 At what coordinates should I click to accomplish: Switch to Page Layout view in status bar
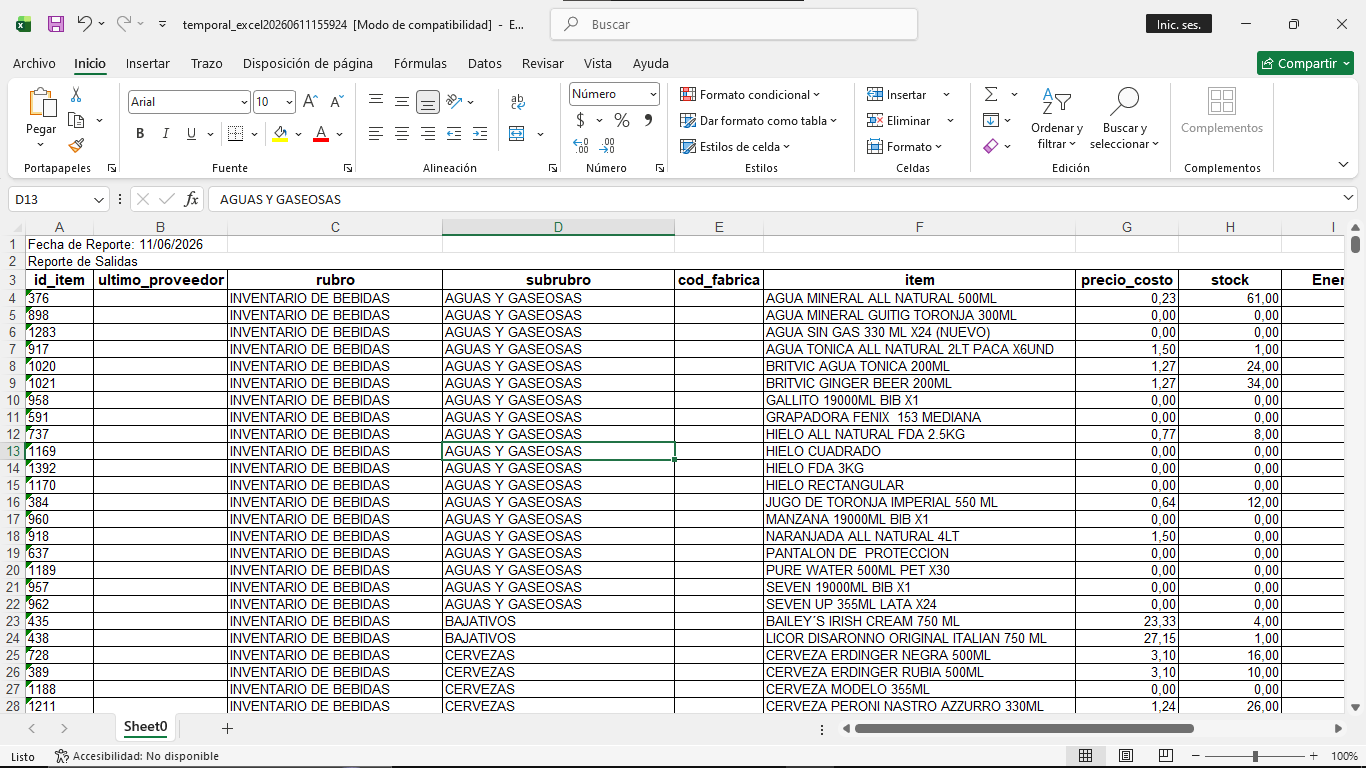point(1126,756)
